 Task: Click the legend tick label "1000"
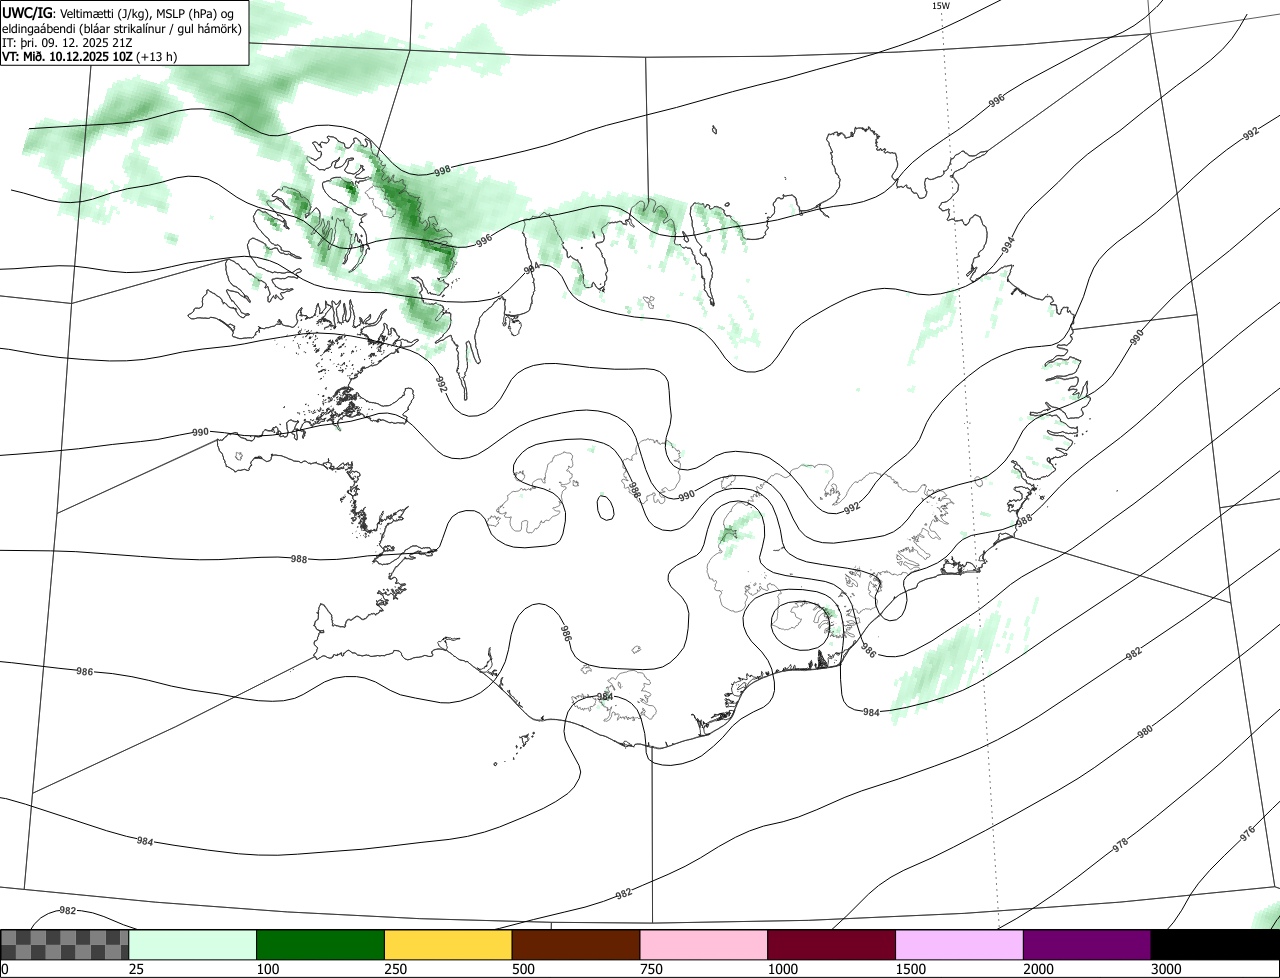(x=783, y=969)
